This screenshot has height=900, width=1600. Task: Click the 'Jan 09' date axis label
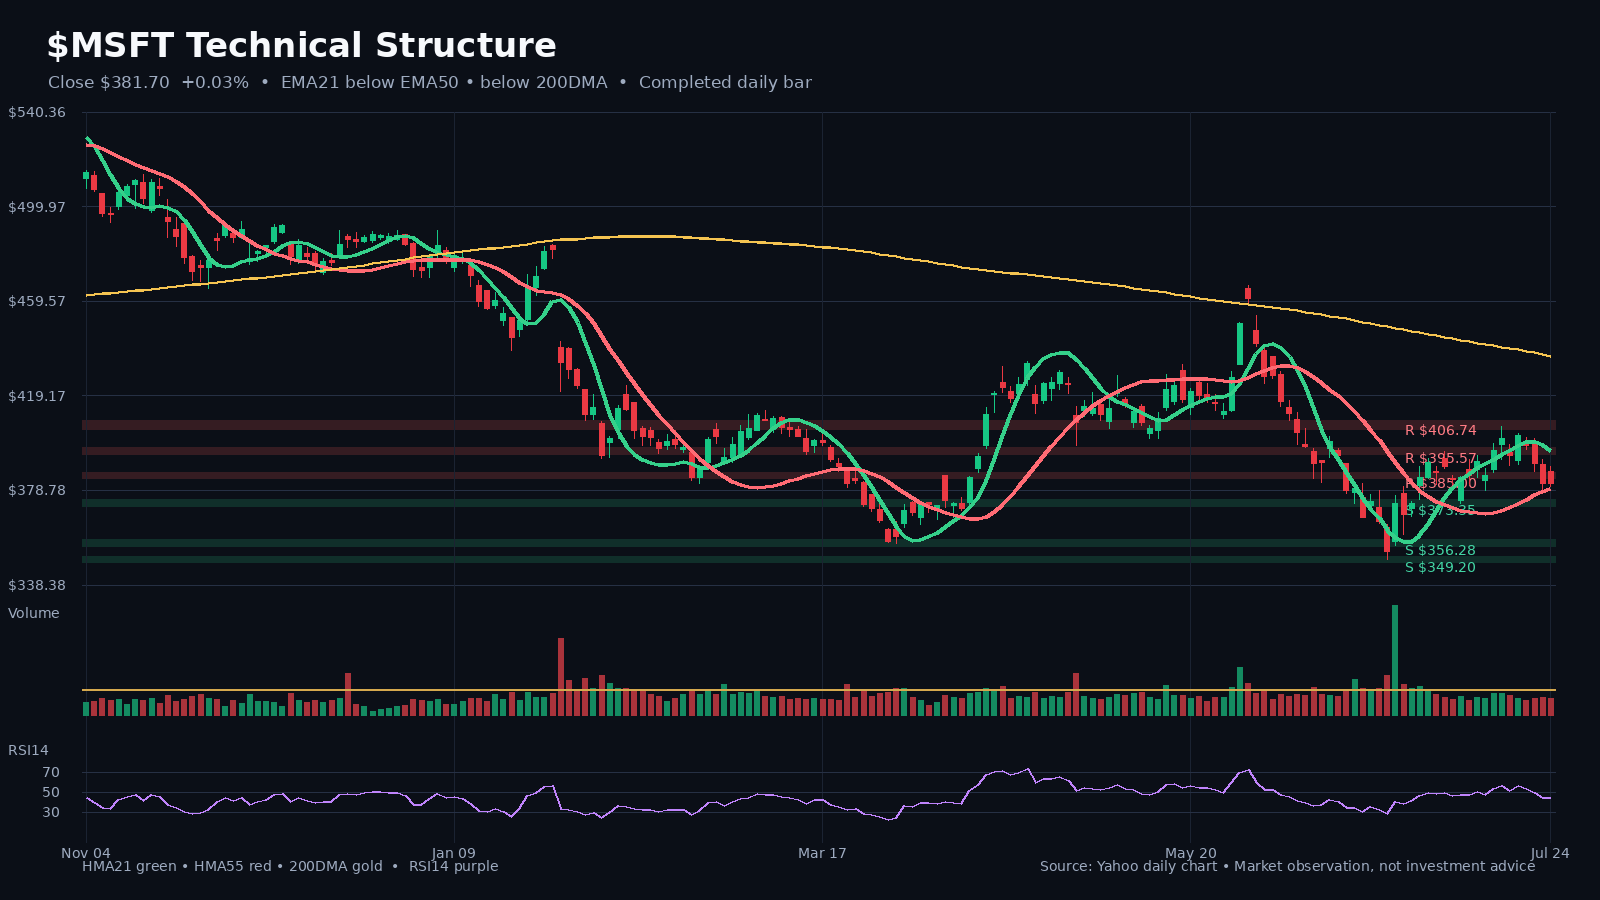[454, 853]
